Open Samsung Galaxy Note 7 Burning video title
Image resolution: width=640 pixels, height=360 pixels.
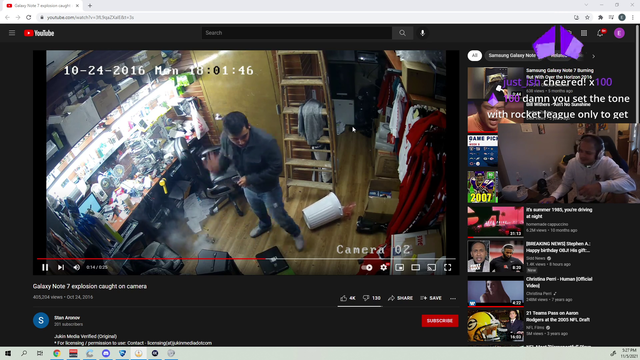coord(560,73)
